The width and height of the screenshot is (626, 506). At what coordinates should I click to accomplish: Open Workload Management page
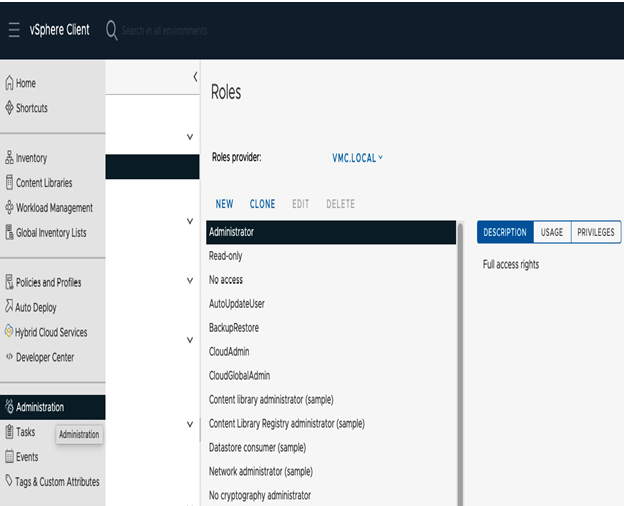click(52, 208)
